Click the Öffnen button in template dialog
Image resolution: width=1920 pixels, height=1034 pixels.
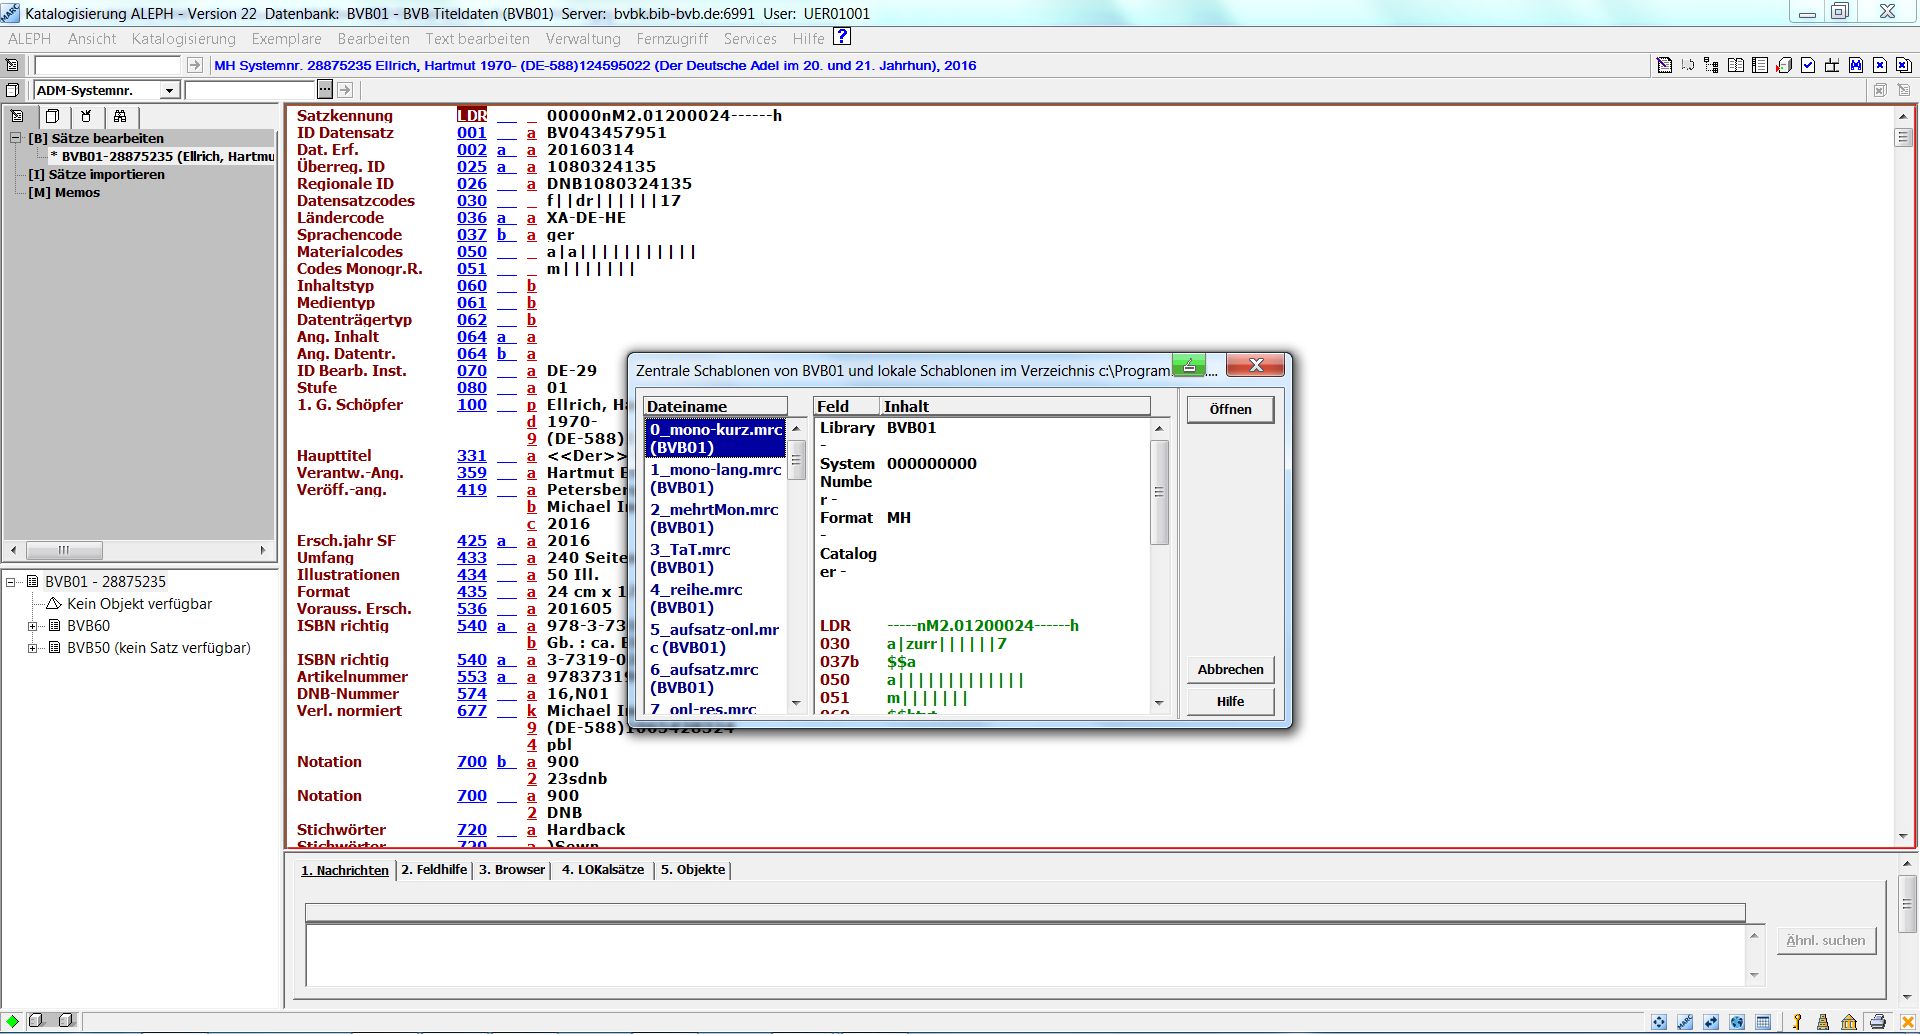point(1230,409)
